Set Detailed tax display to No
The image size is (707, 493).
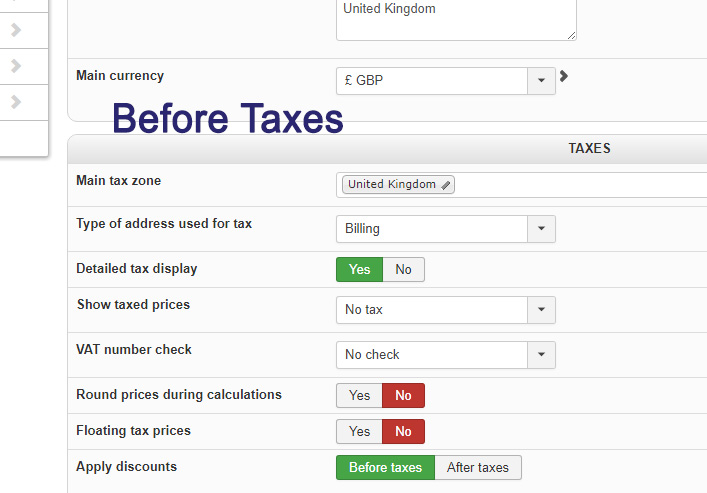(403, 269)
